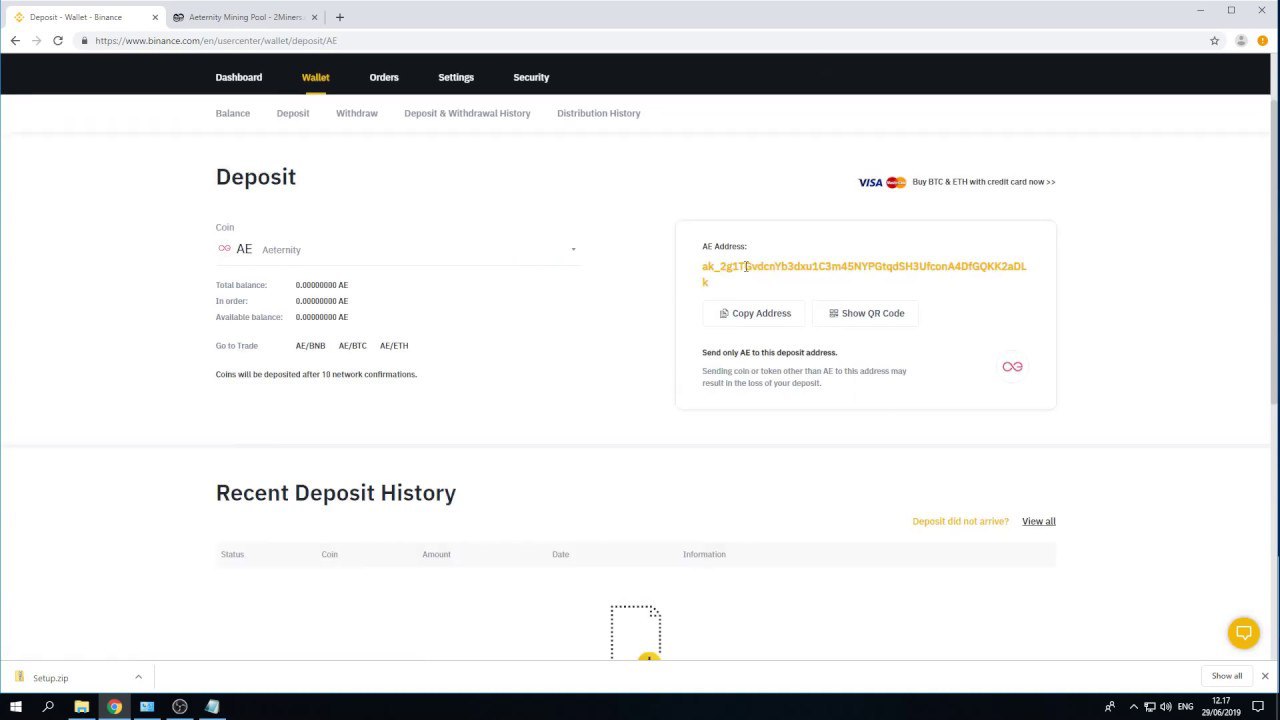Click the Amount column header

click(x=436, y=554)
